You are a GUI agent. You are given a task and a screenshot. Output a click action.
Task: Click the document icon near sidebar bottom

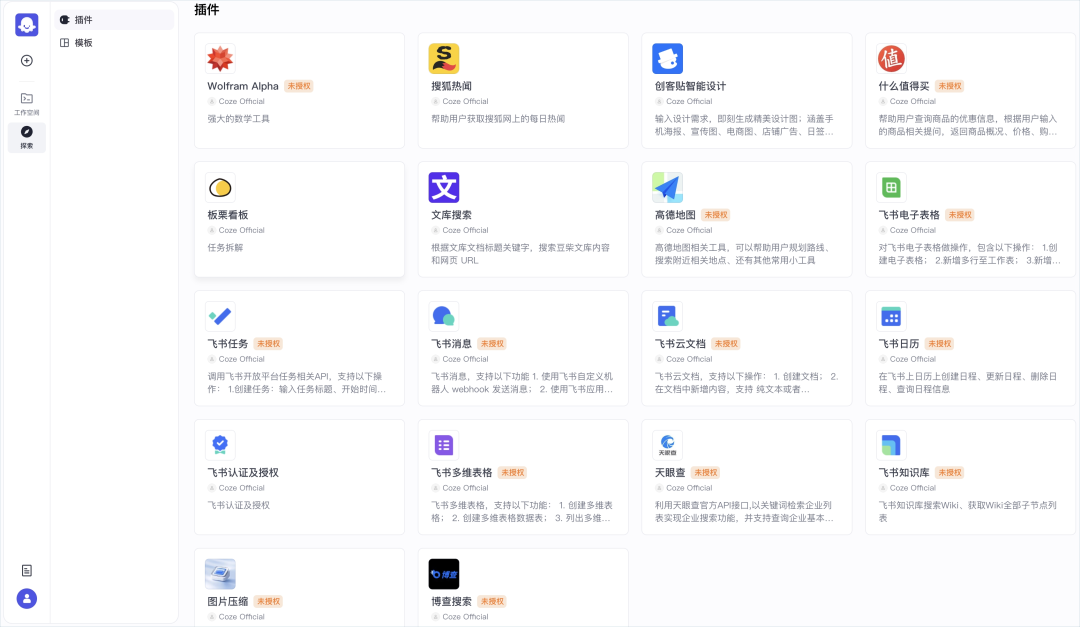[26, 569]
